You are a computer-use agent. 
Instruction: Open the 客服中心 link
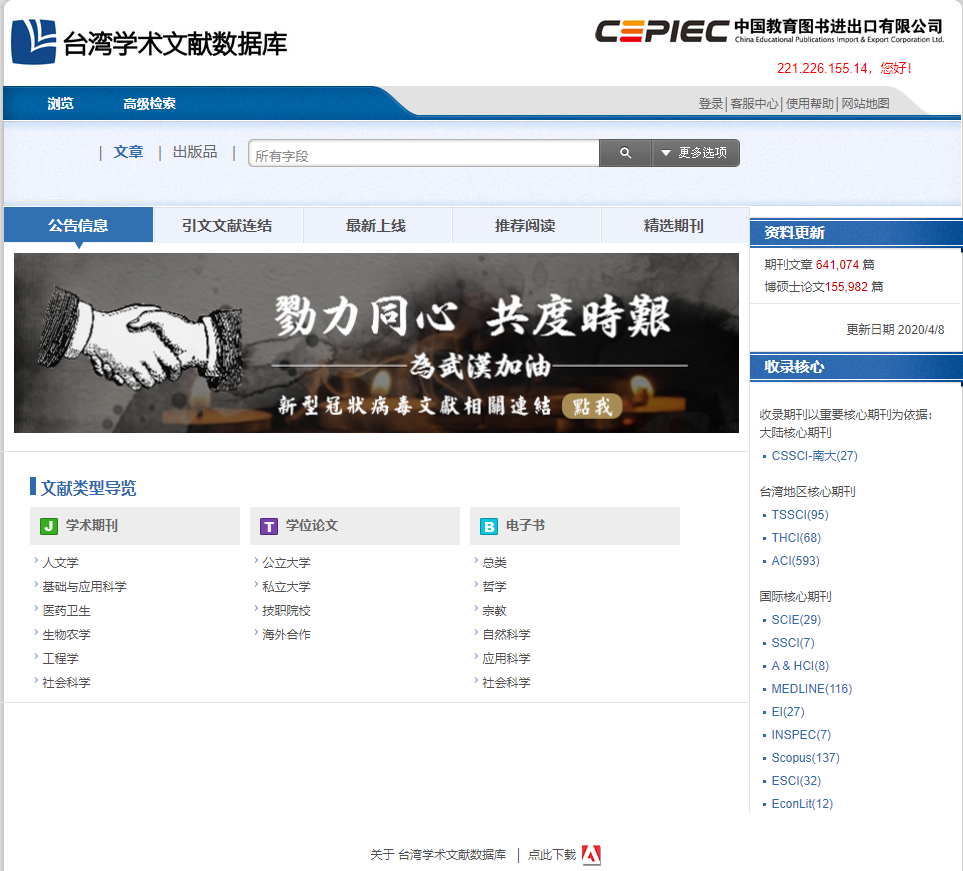[754, 103]
